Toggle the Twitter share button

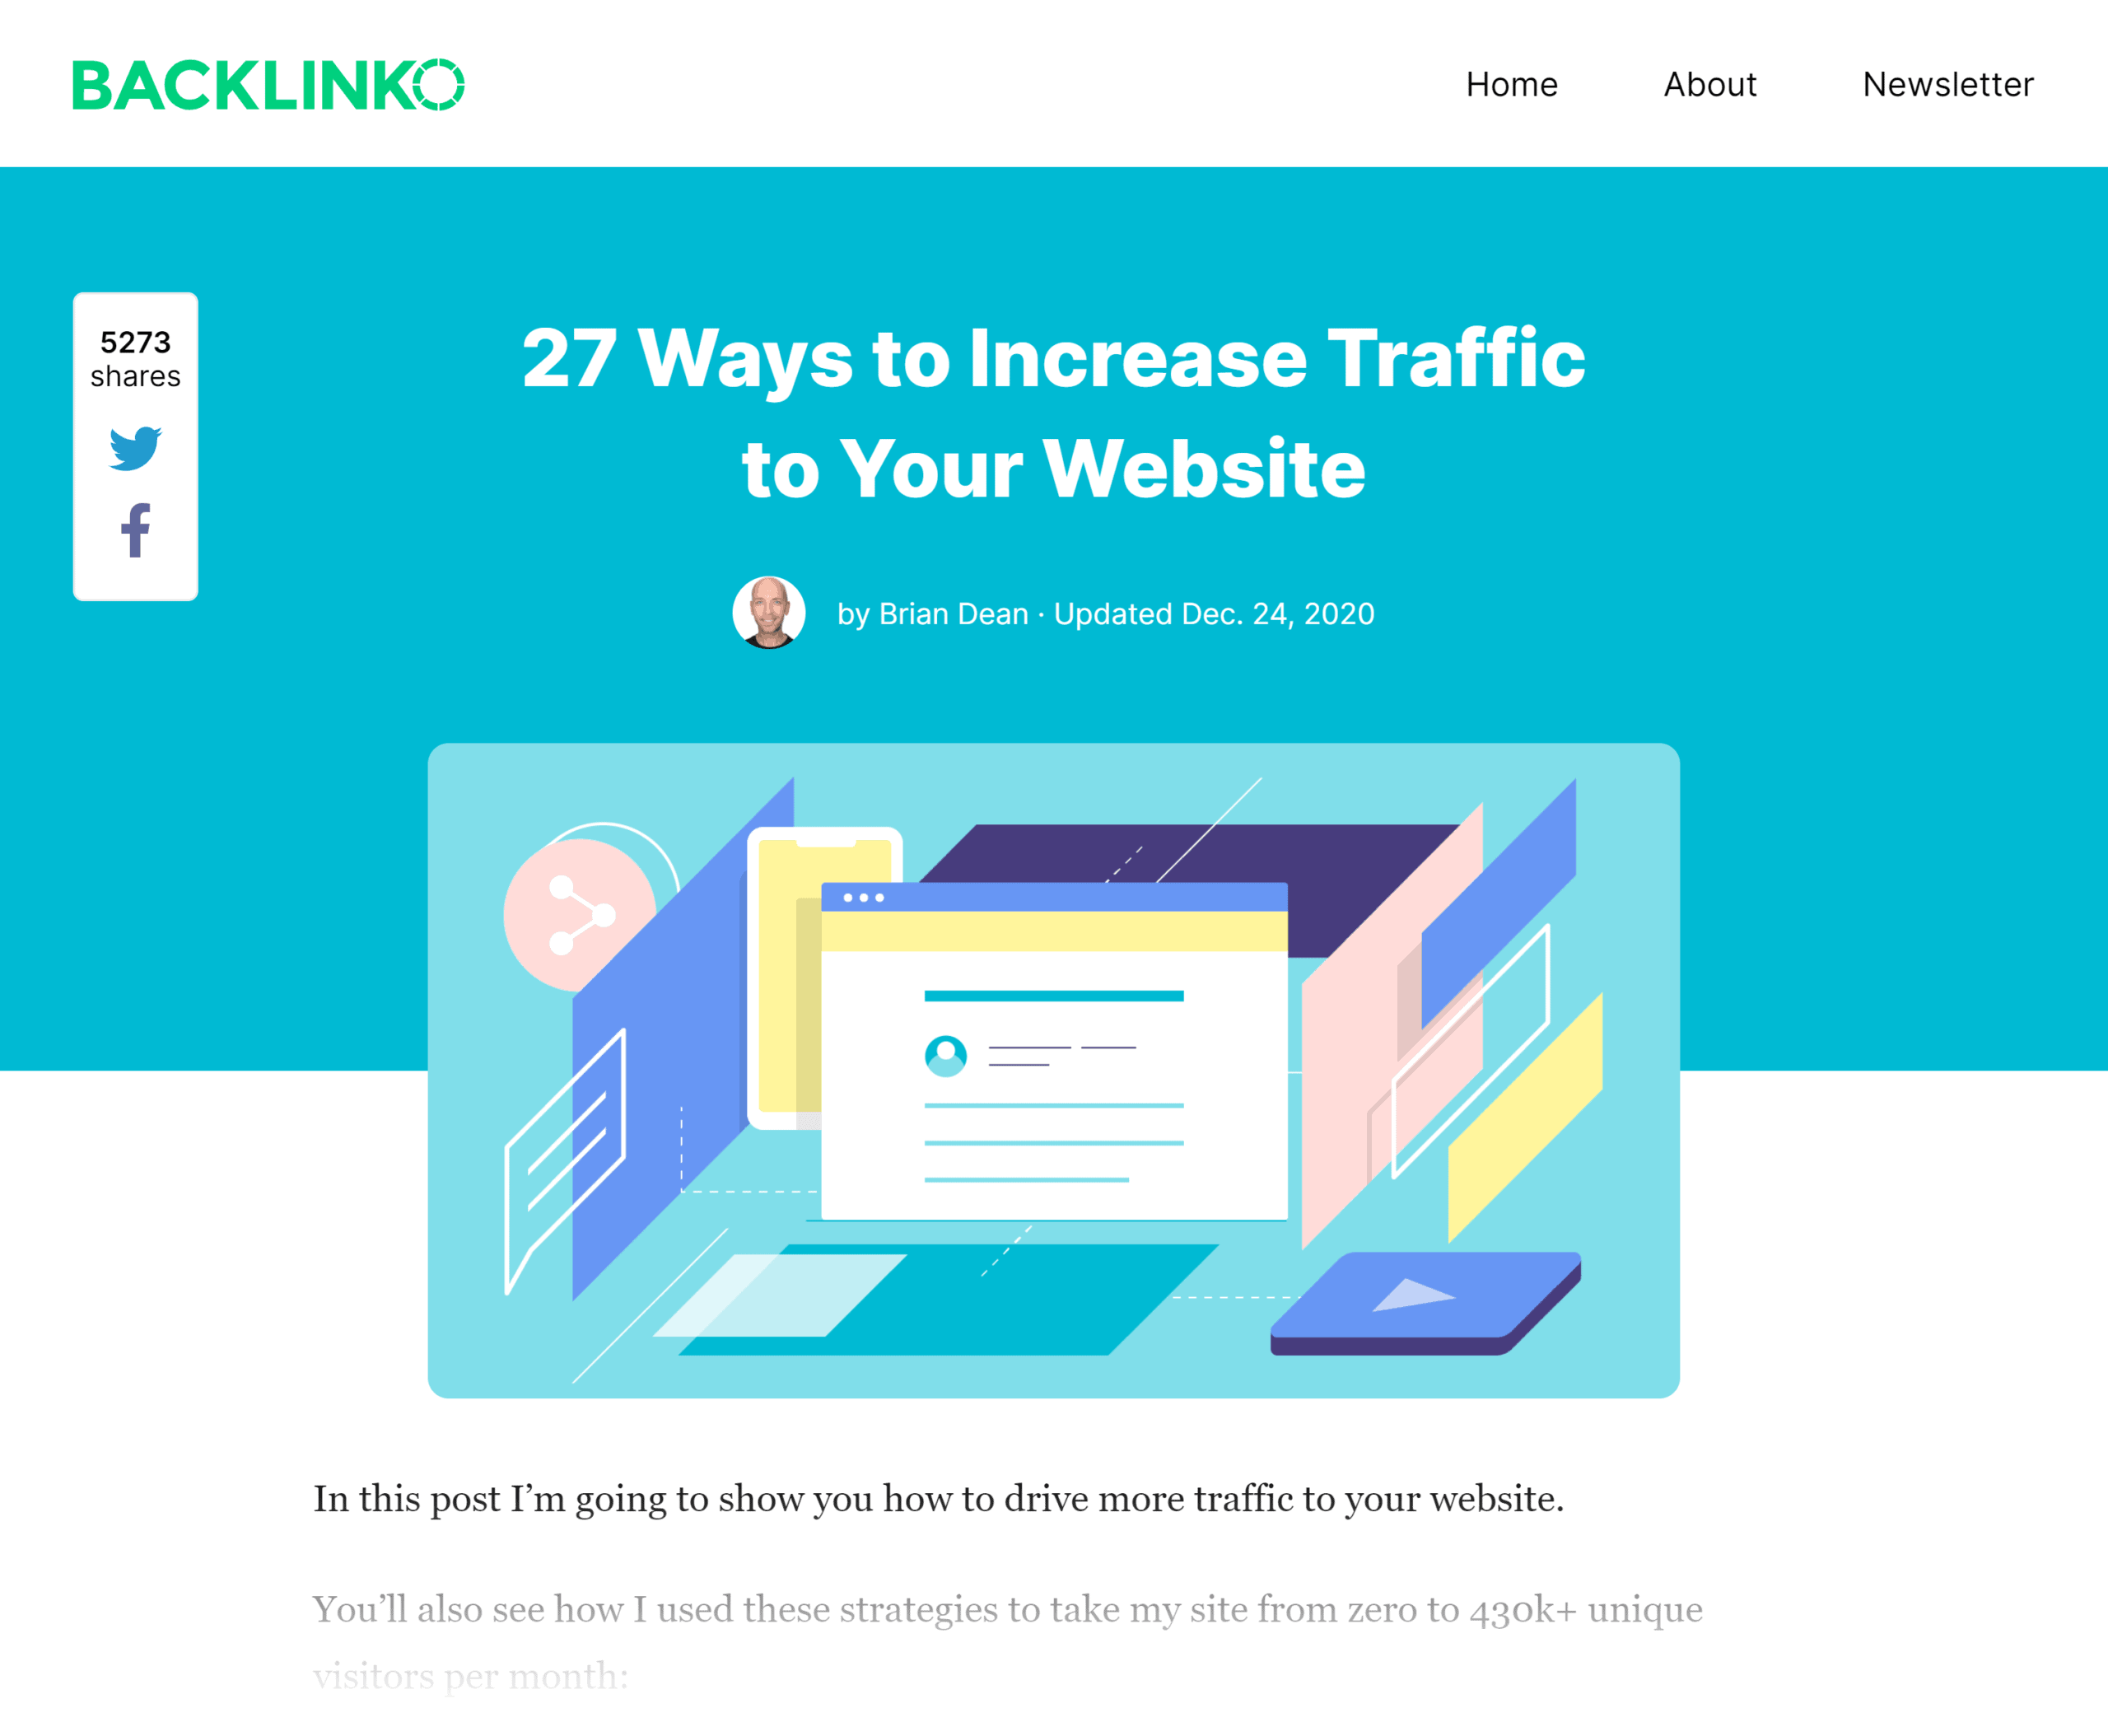pos(137,450)
